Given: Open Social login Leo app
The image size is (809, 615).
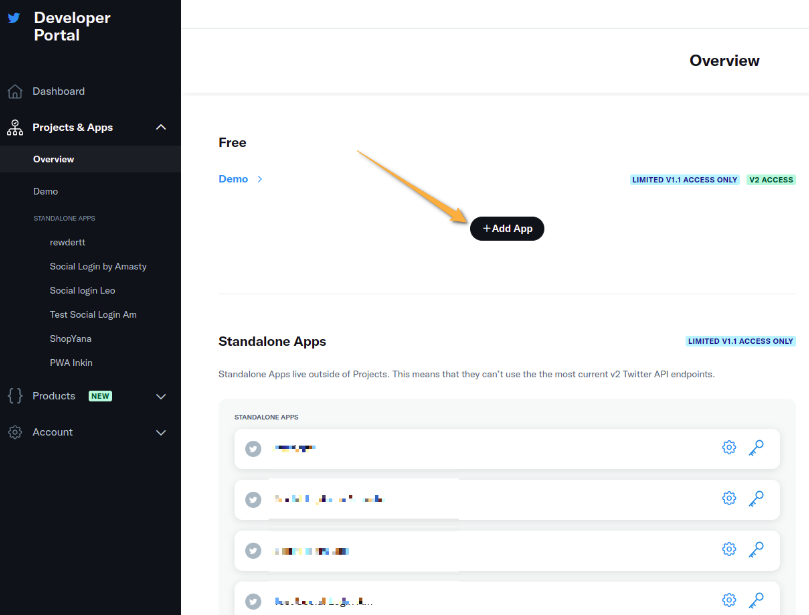Looking at the screenshot, I should click(x=83, y=291).
